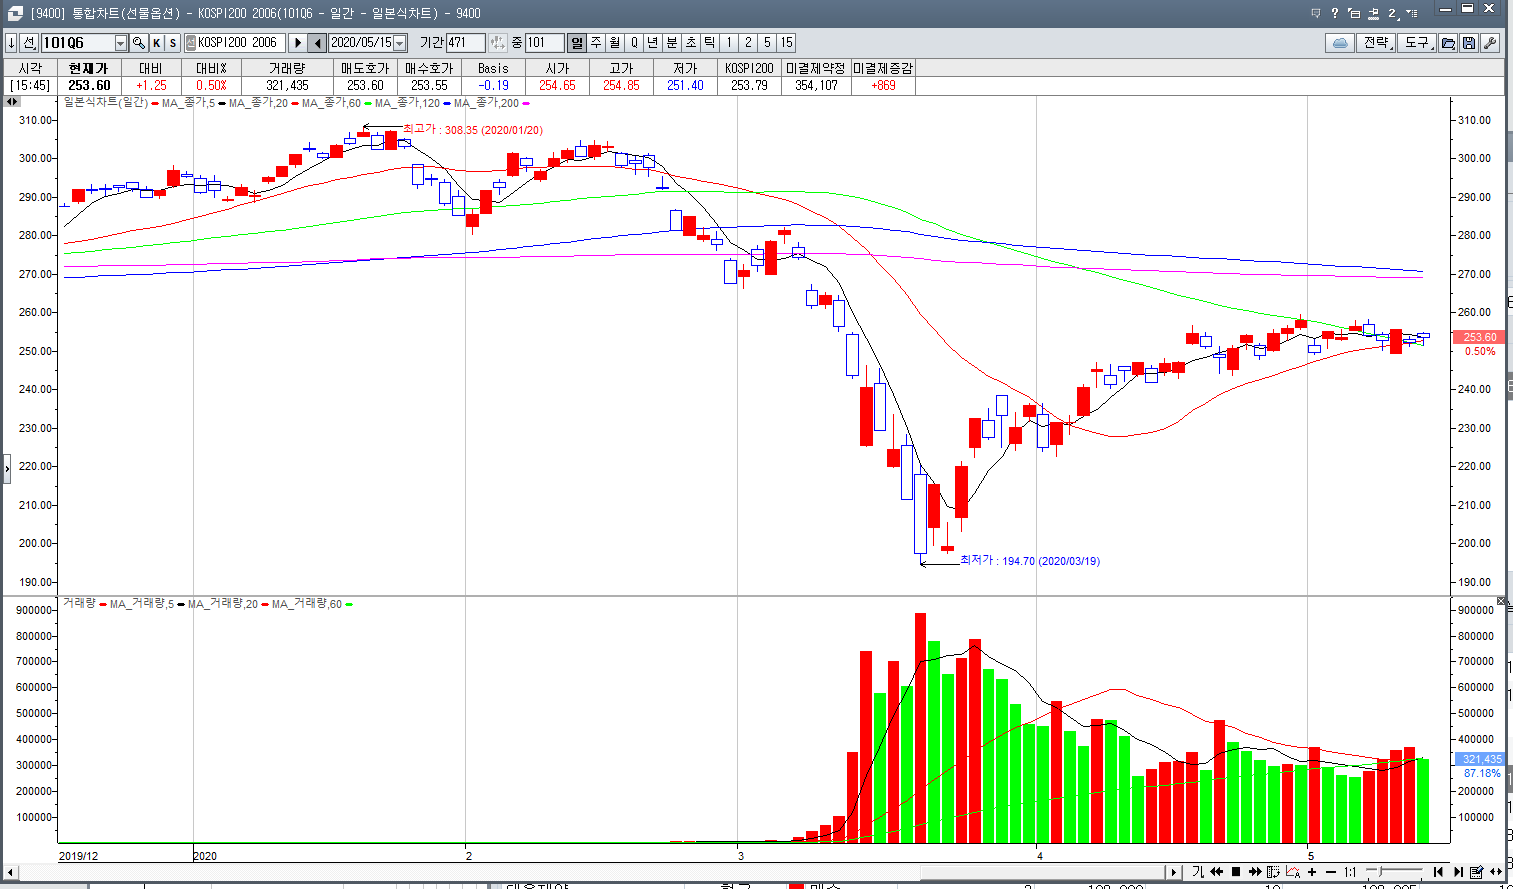Click the left-right arrows expander at chart top-left

click(12, 102)
